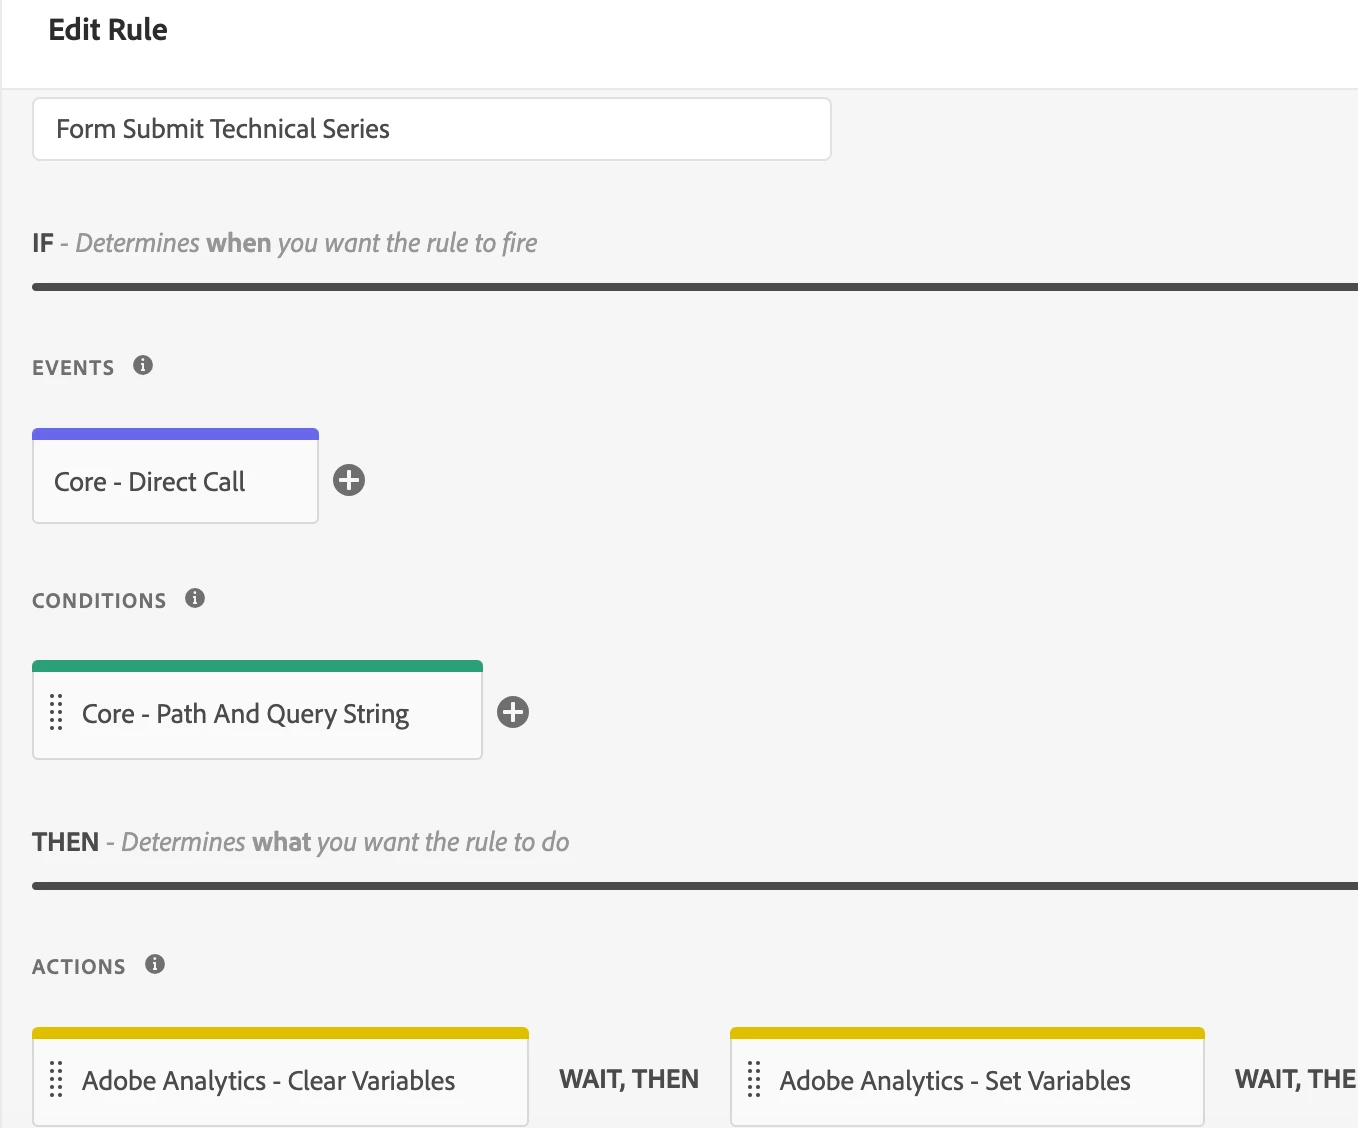Open Core - Path And Query String condition
This screenshot has width=1358, height=1128.
coord(246,714)
